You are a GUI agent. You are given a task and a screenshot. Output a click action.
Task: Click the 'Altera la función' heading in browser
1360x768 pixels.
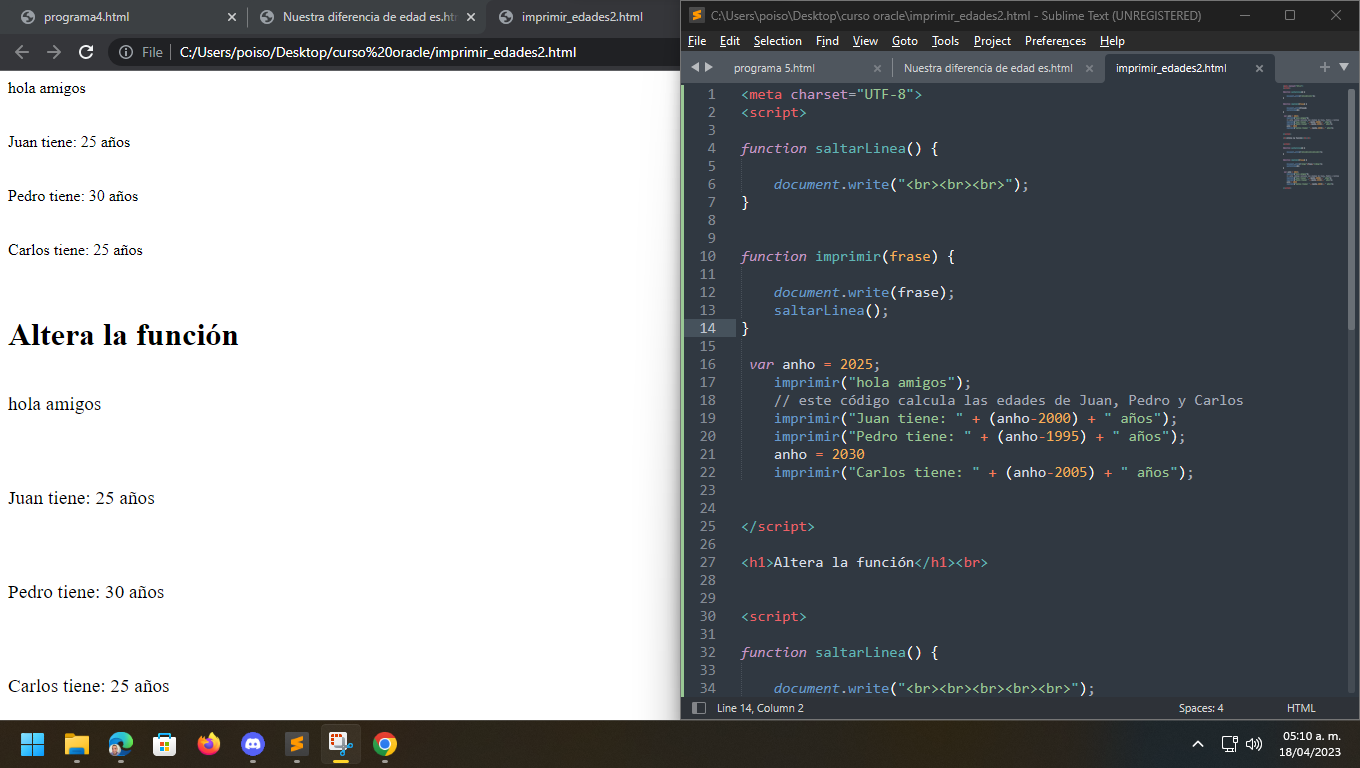123,335
